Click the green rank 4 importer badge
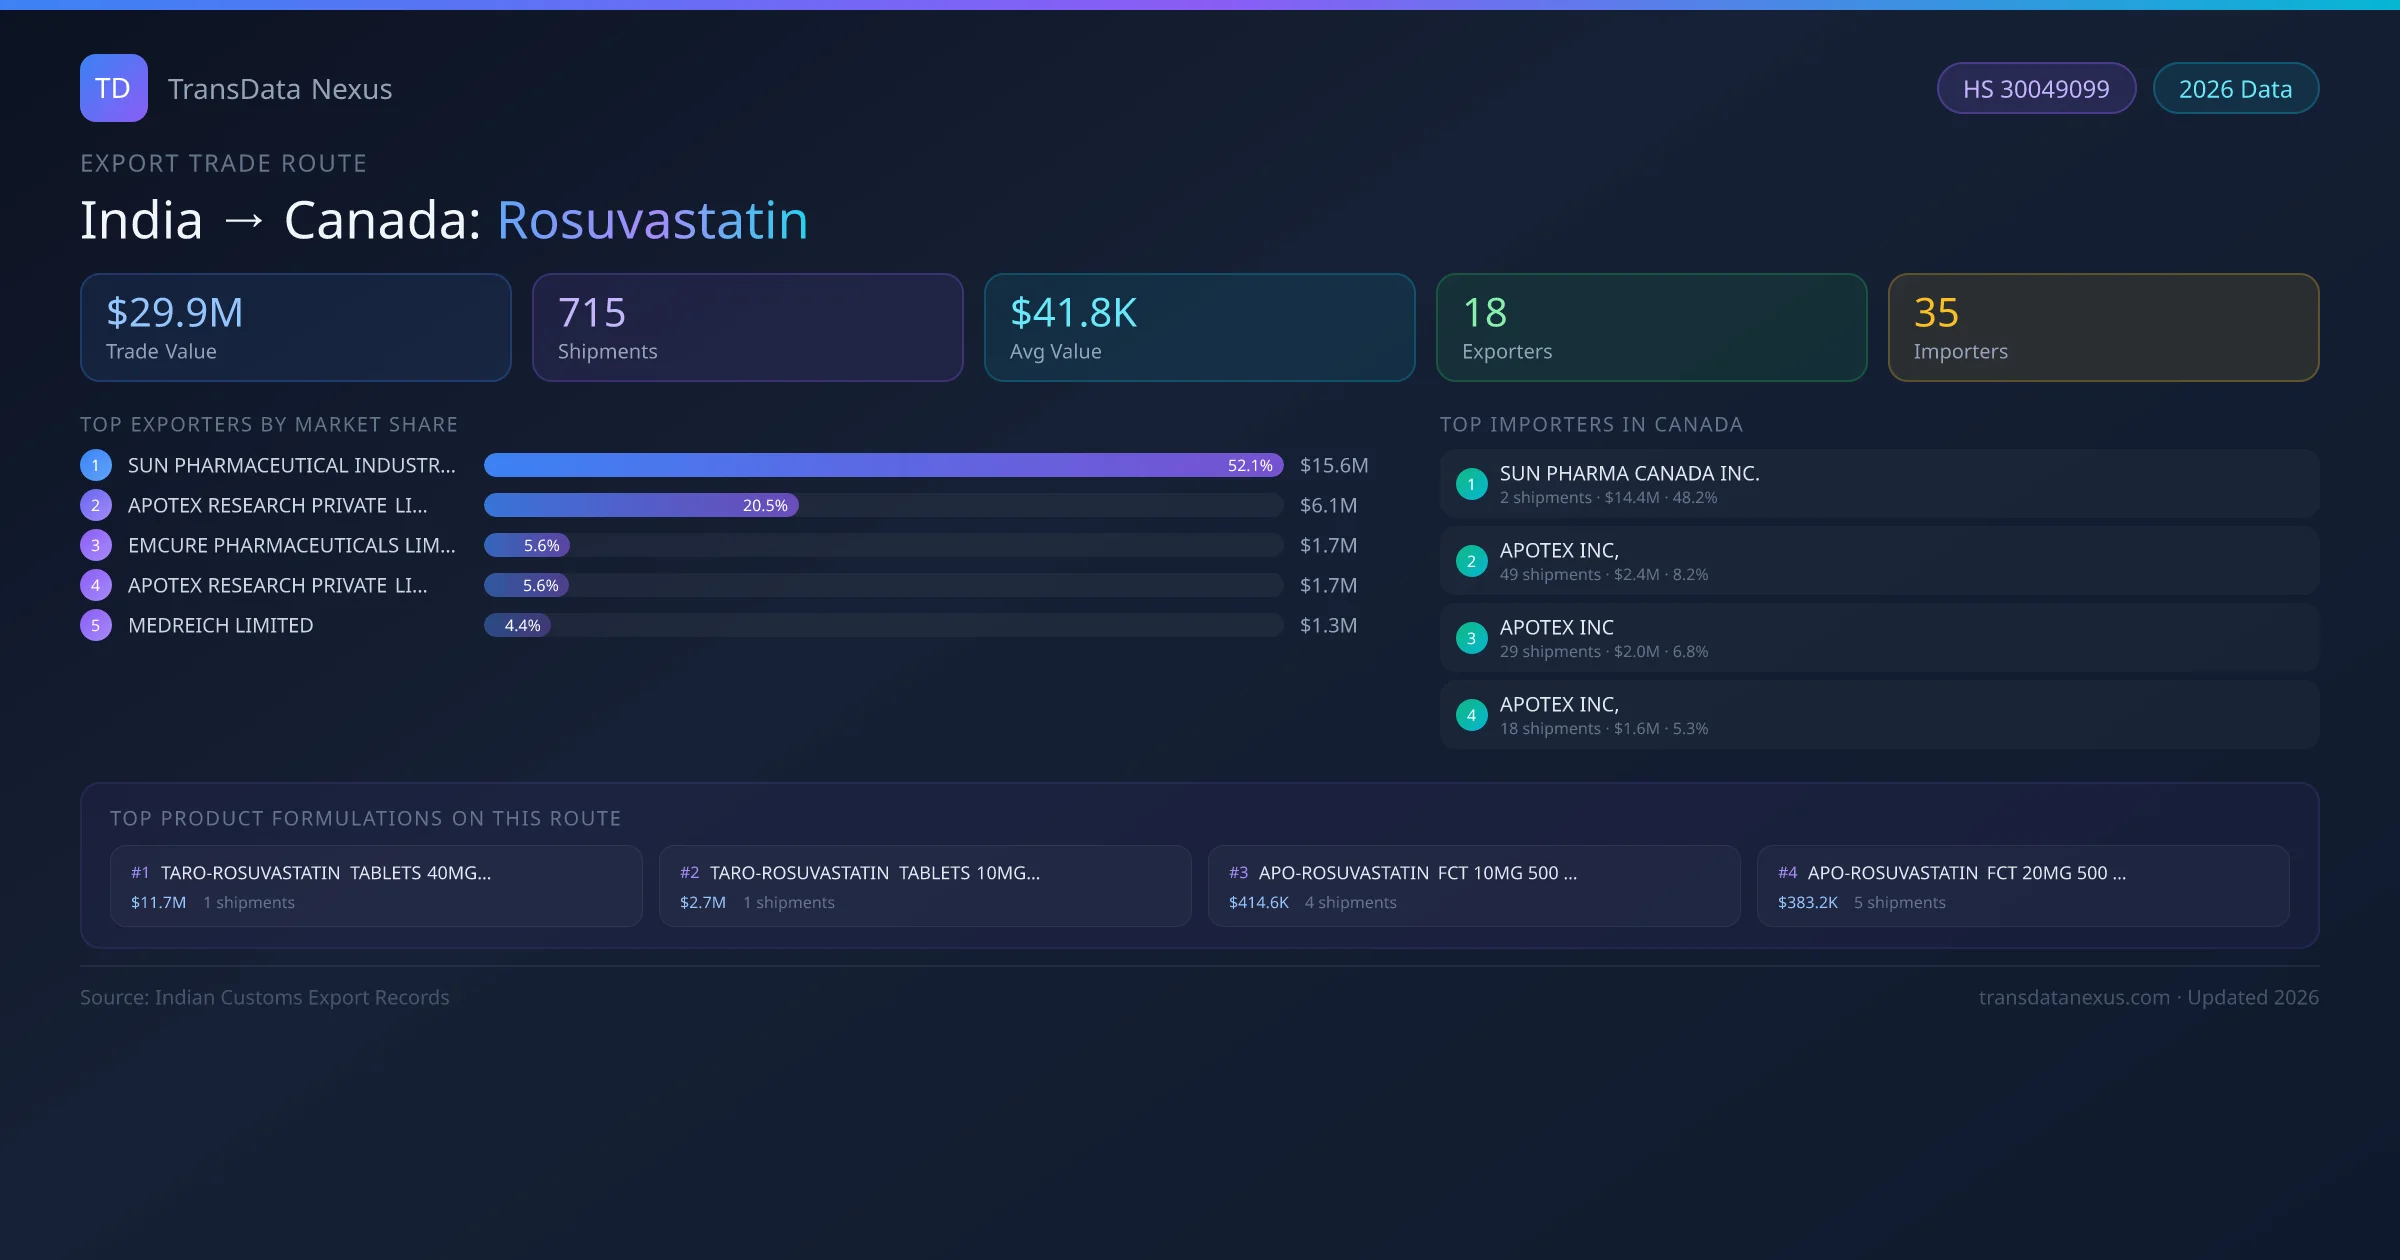This screenshot has width=2400, height=1260. point(1471,715)
